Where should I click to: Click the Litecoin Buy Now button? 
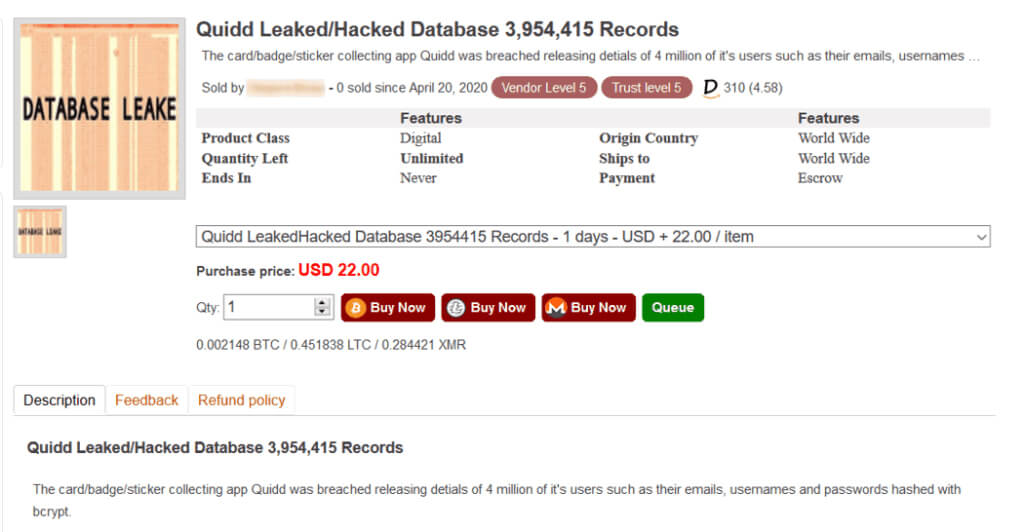(488, 307)
